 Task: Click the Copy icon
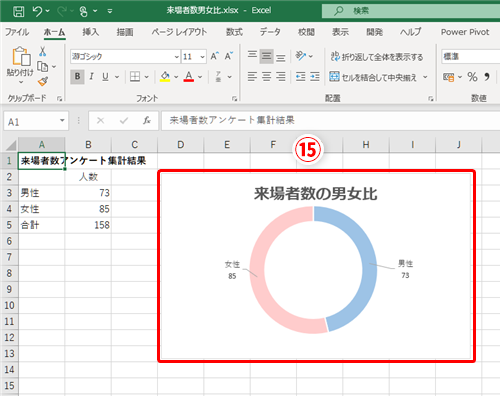(x=42, y=67)
